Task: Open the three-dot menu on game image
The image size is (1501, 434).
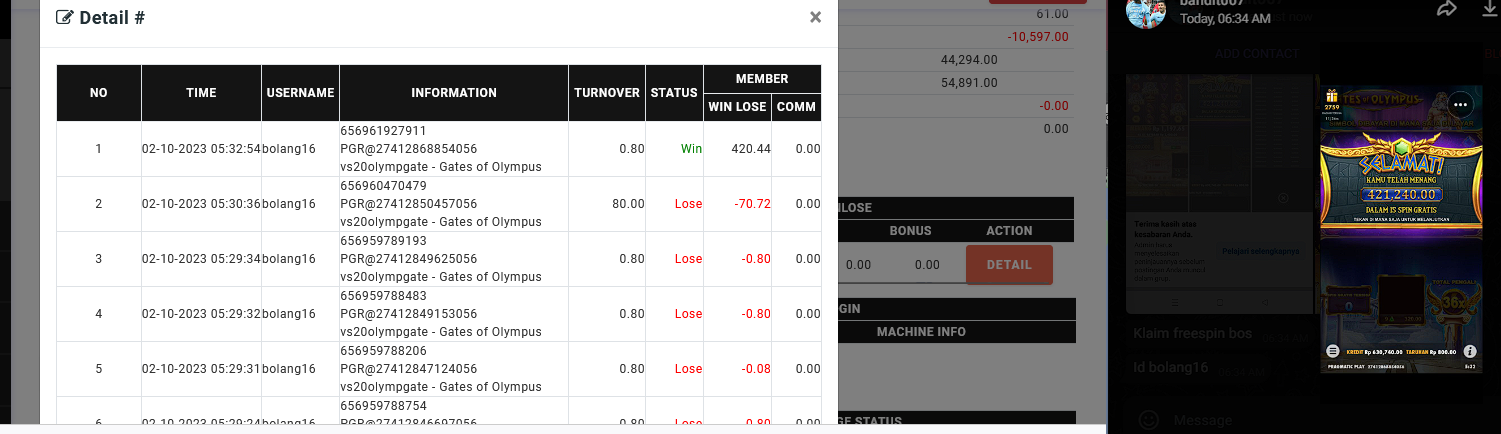Action: [x=1460, y=104]
